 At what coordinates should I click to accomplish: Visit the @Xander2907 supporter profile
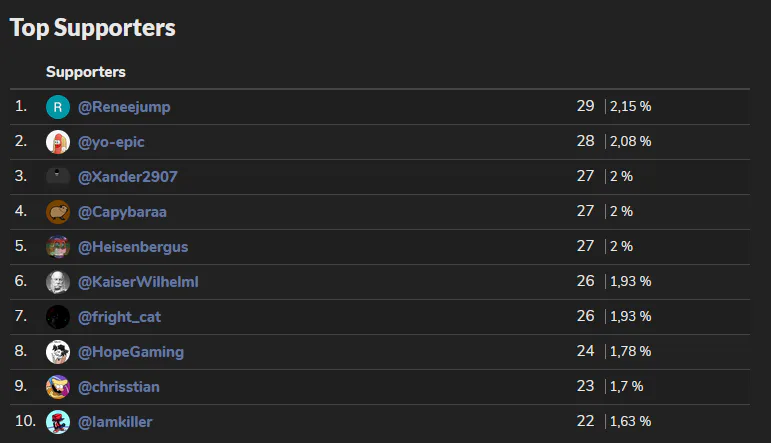pos(127,177)
